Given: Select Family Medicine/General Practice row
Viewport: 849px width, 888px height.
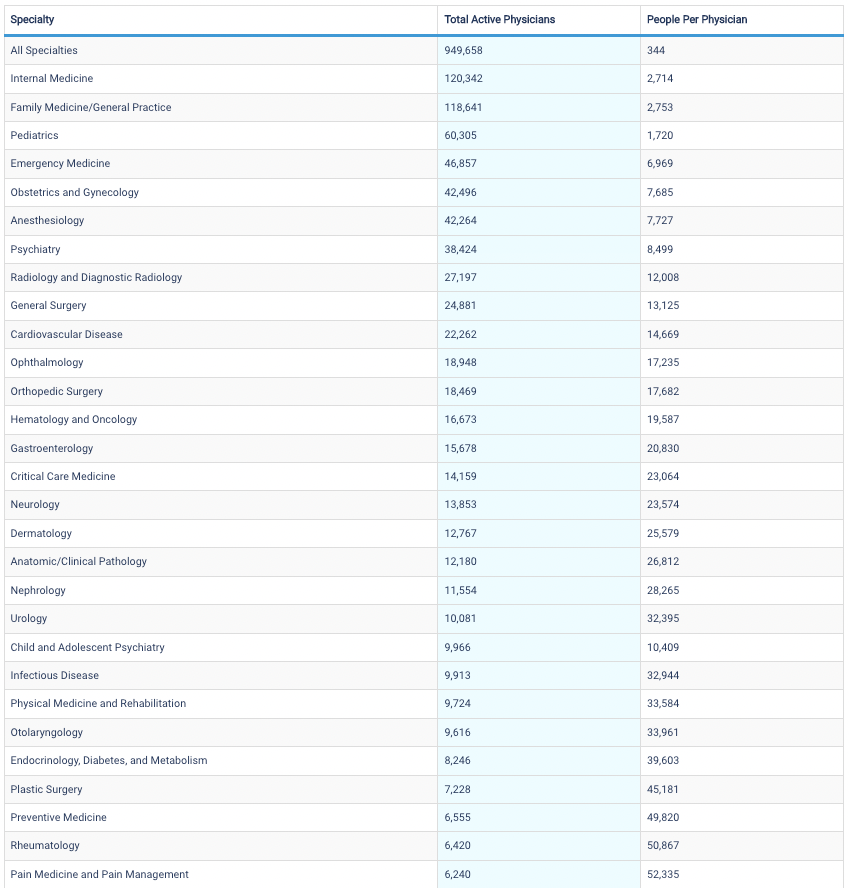Looking at the screenshot, I should click(x=91, y=107).
